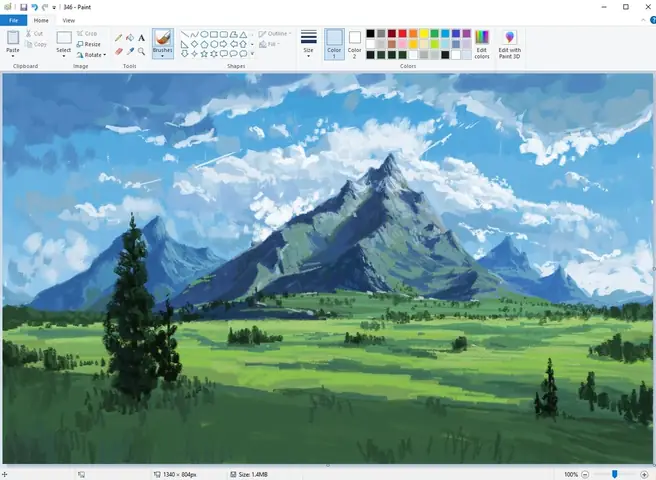Viewport: 656px width, 480px height.
Task: Switch to the View tab
Action: 69,20
